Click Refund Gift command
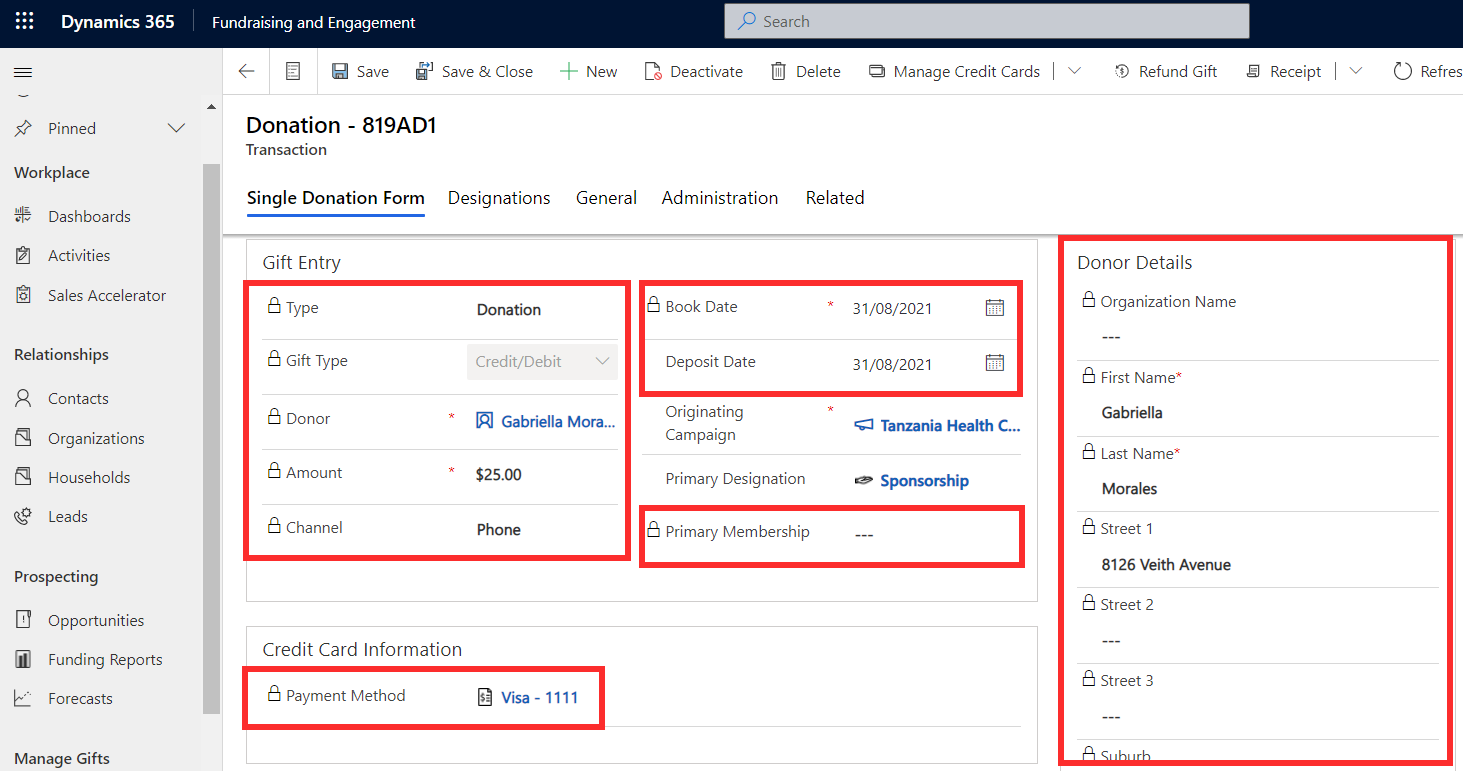 pos(1166,72)
